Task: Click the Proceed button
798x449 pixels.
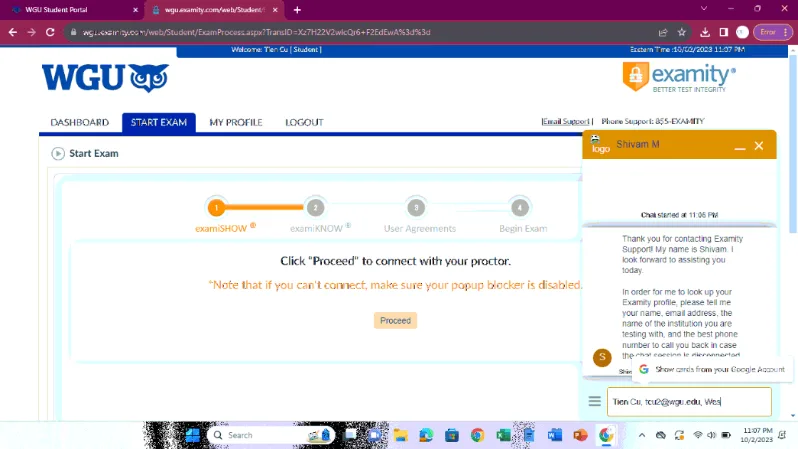Action: click(395, 321)
